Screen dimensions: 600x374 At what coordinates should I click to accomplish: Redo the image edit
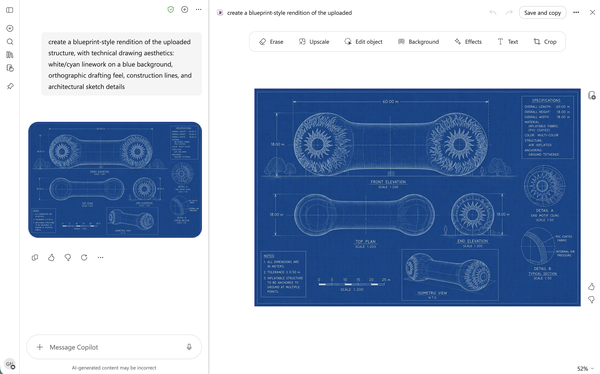click(509, 13)
